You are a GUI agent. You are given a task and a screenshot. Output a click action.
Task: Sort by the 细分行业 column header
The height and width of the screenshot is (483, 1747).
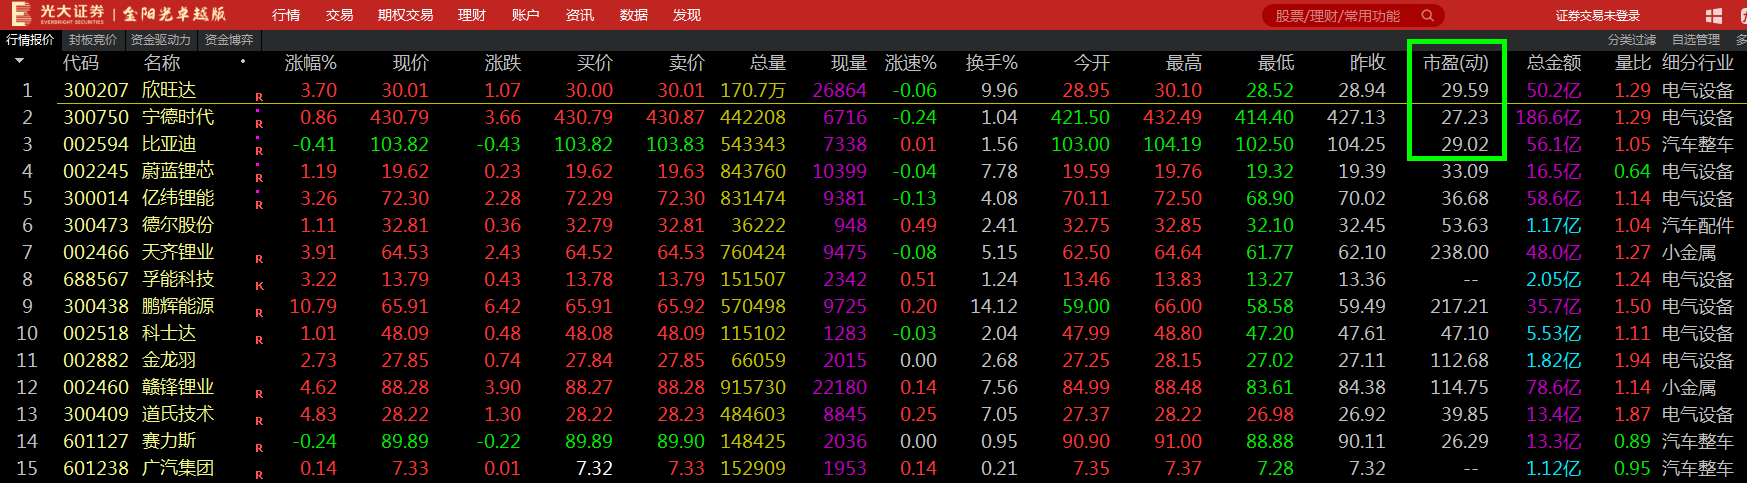(1698, 63)
